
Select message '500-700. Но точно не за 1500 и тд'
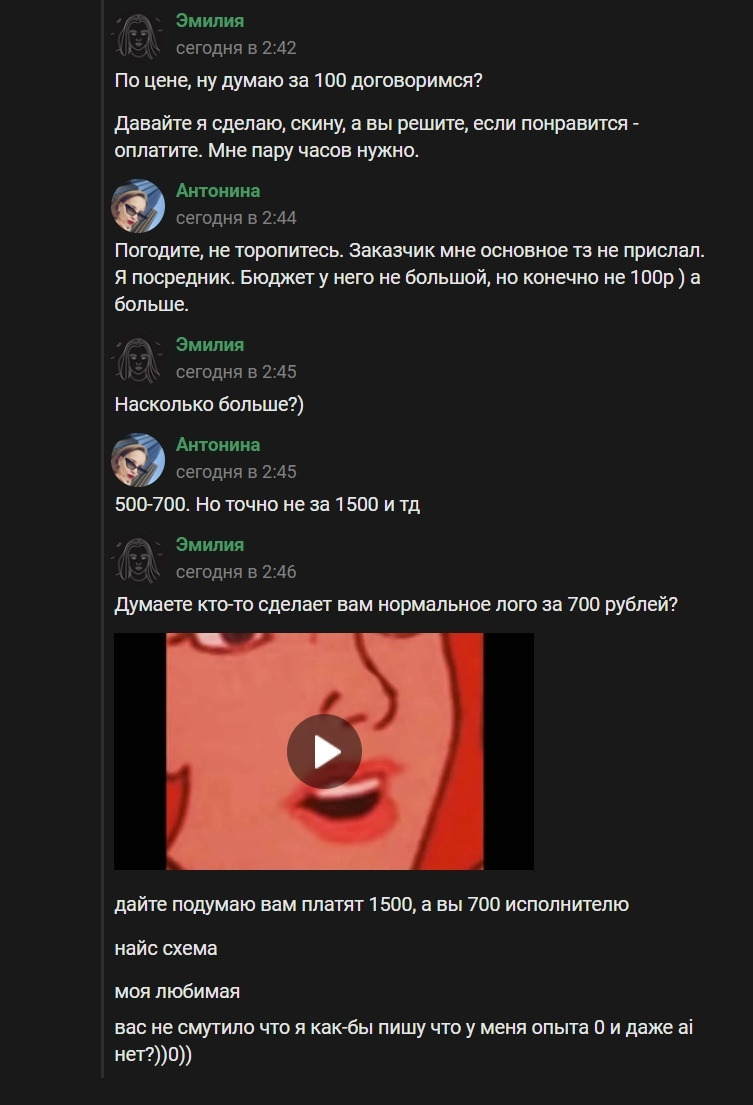pyautogui.click(x=267, y=505)
